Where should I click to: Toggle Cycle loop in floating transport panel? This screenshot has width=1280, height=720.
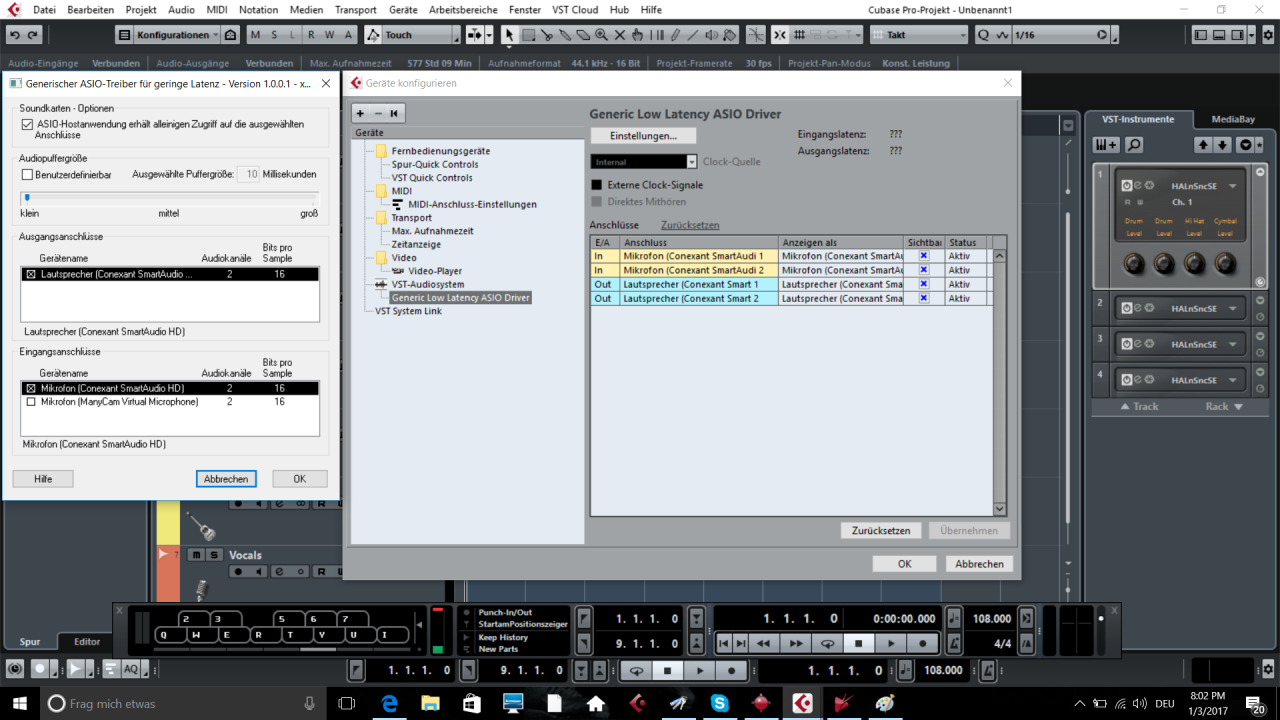point(827,643)
